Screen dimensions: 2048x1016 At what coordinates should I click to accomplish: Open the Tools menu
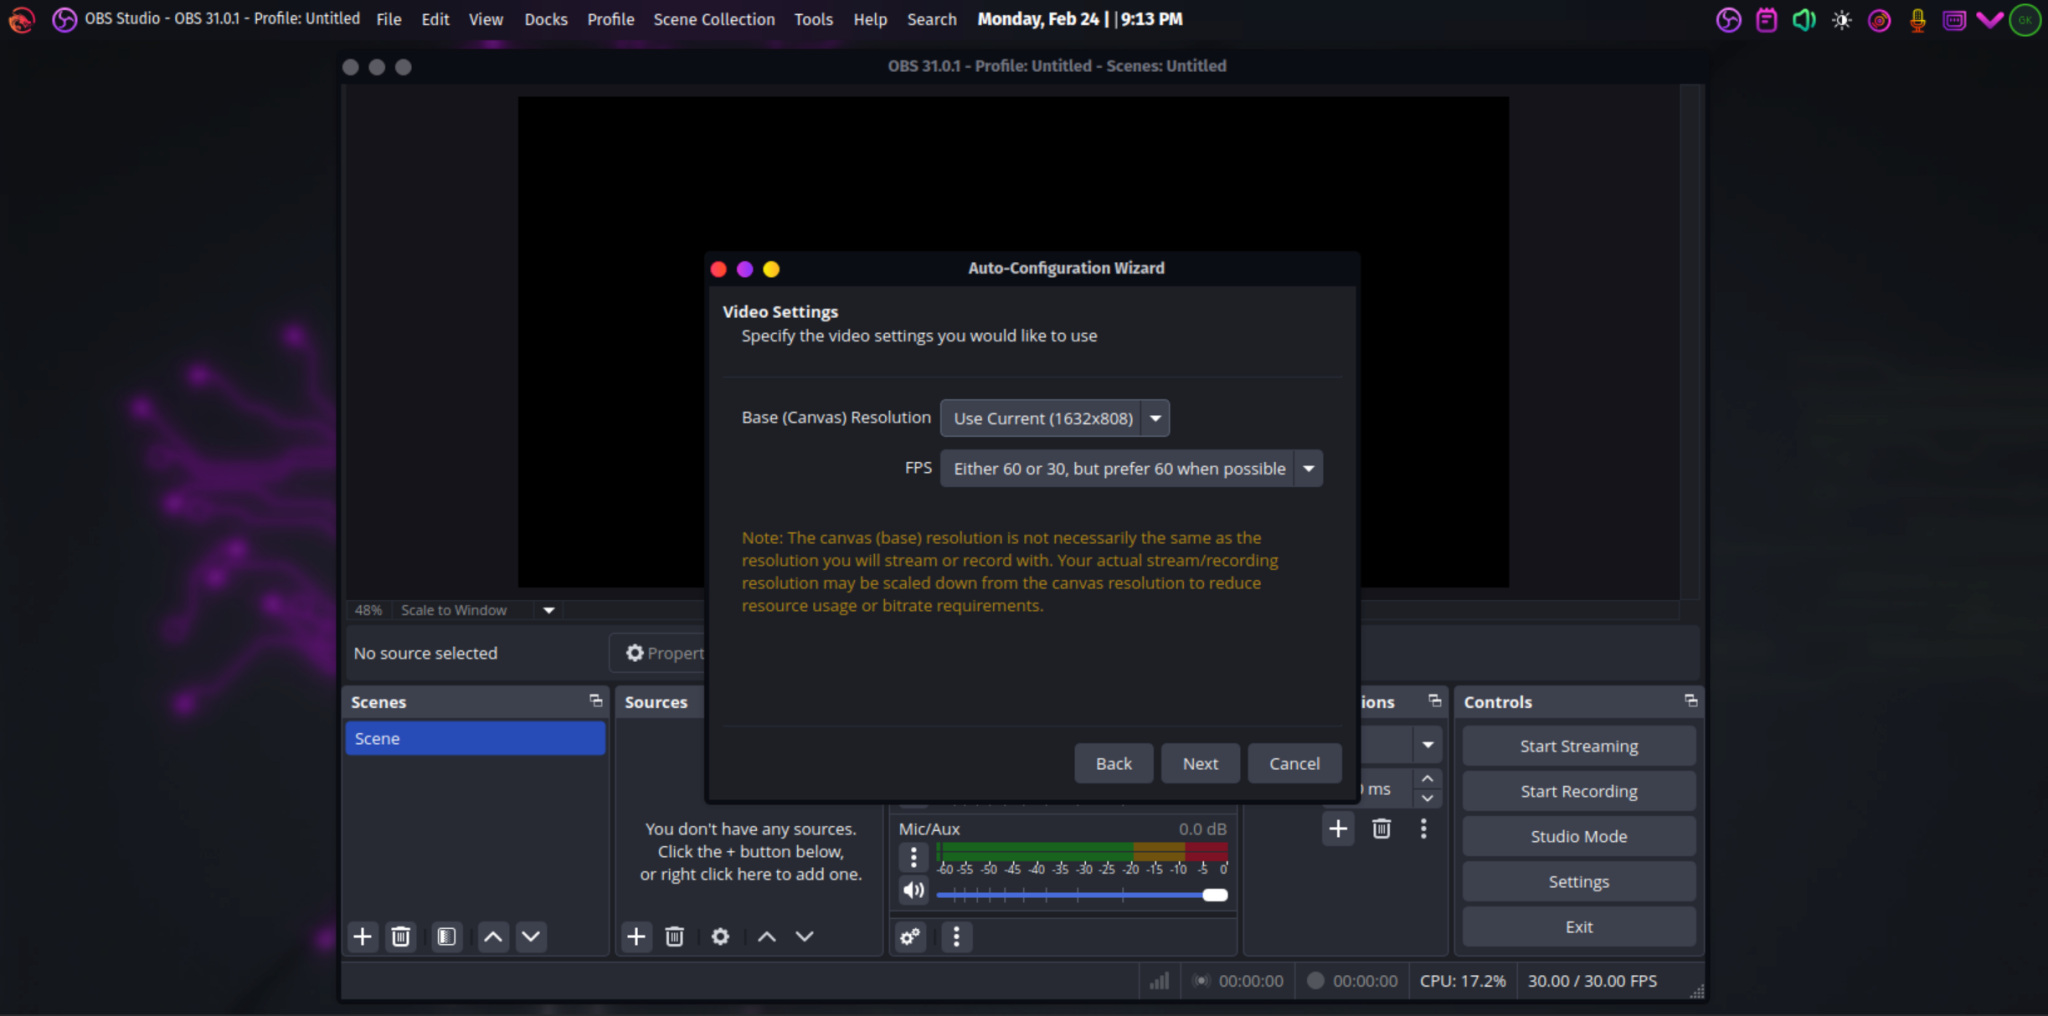click(813, 19)
